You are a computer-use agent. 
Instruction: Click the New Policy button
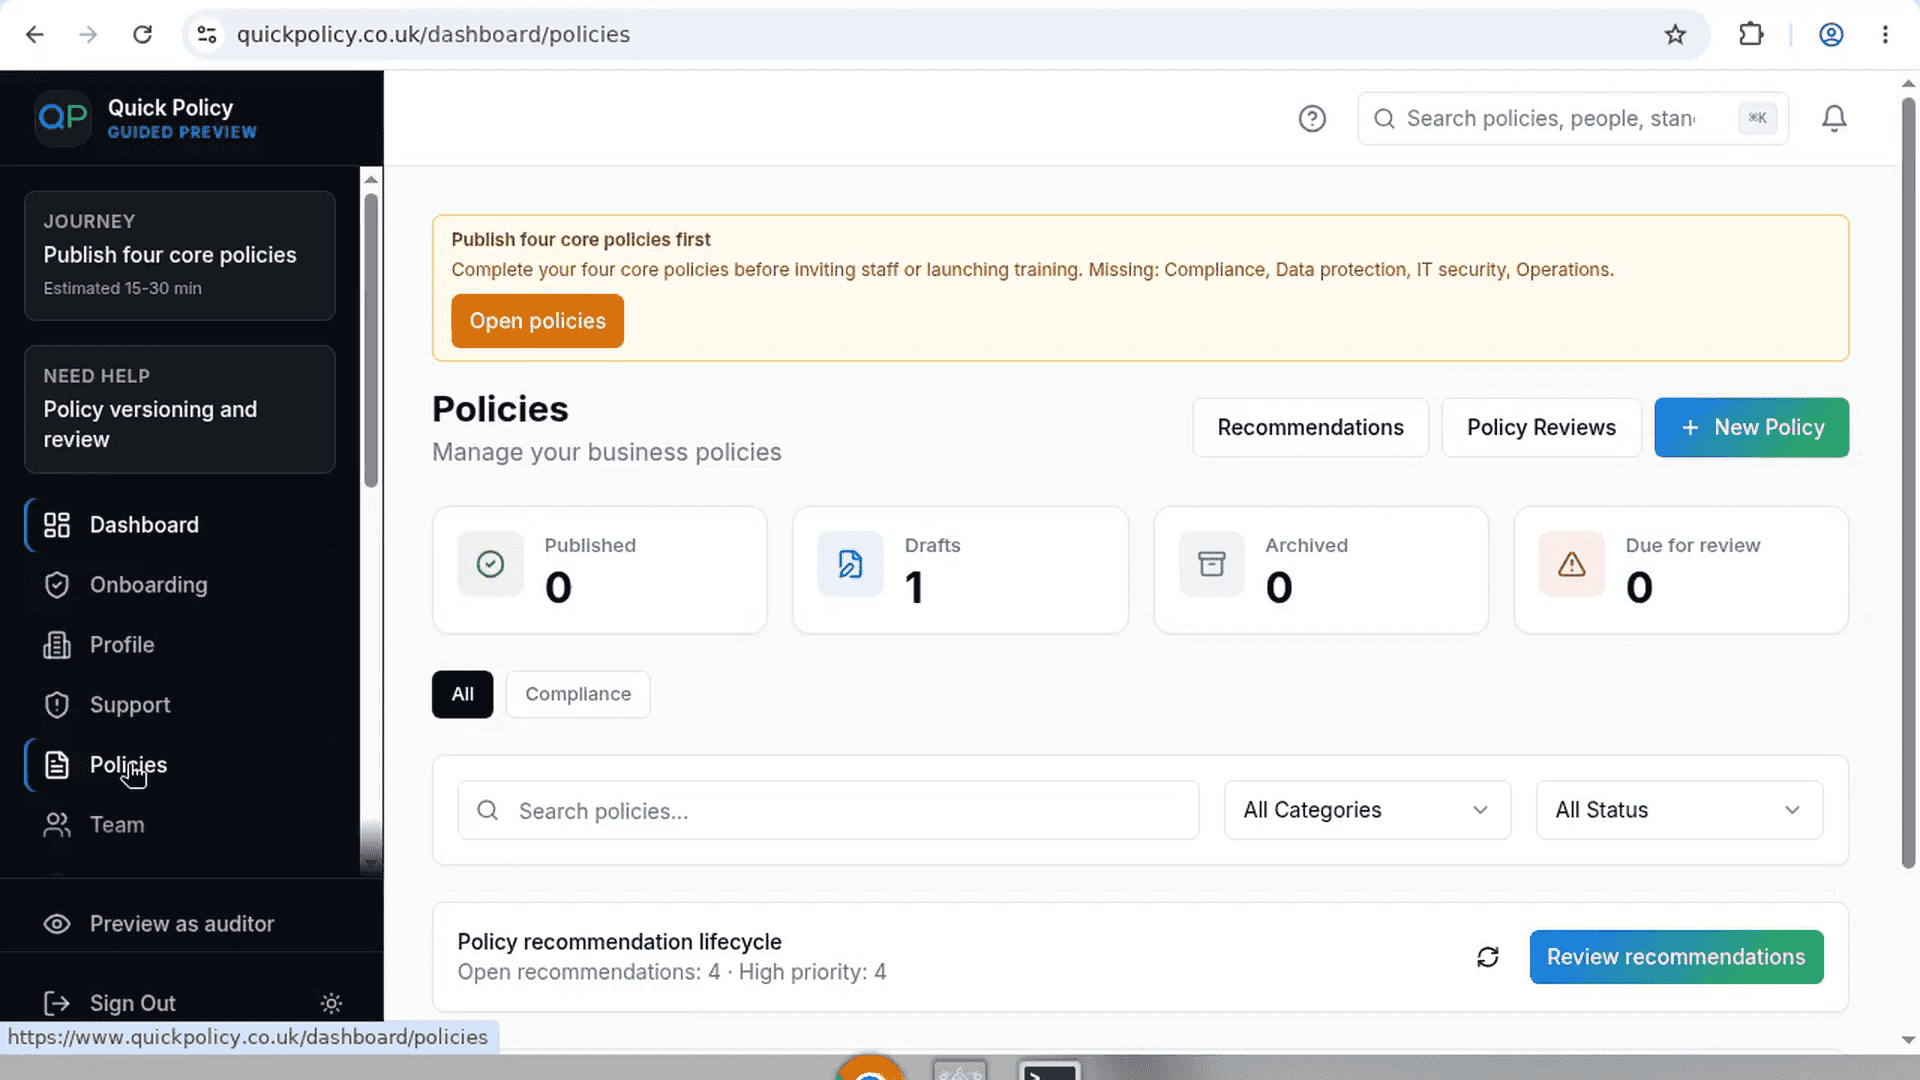pyautogui.click(x=1751, y=428)
